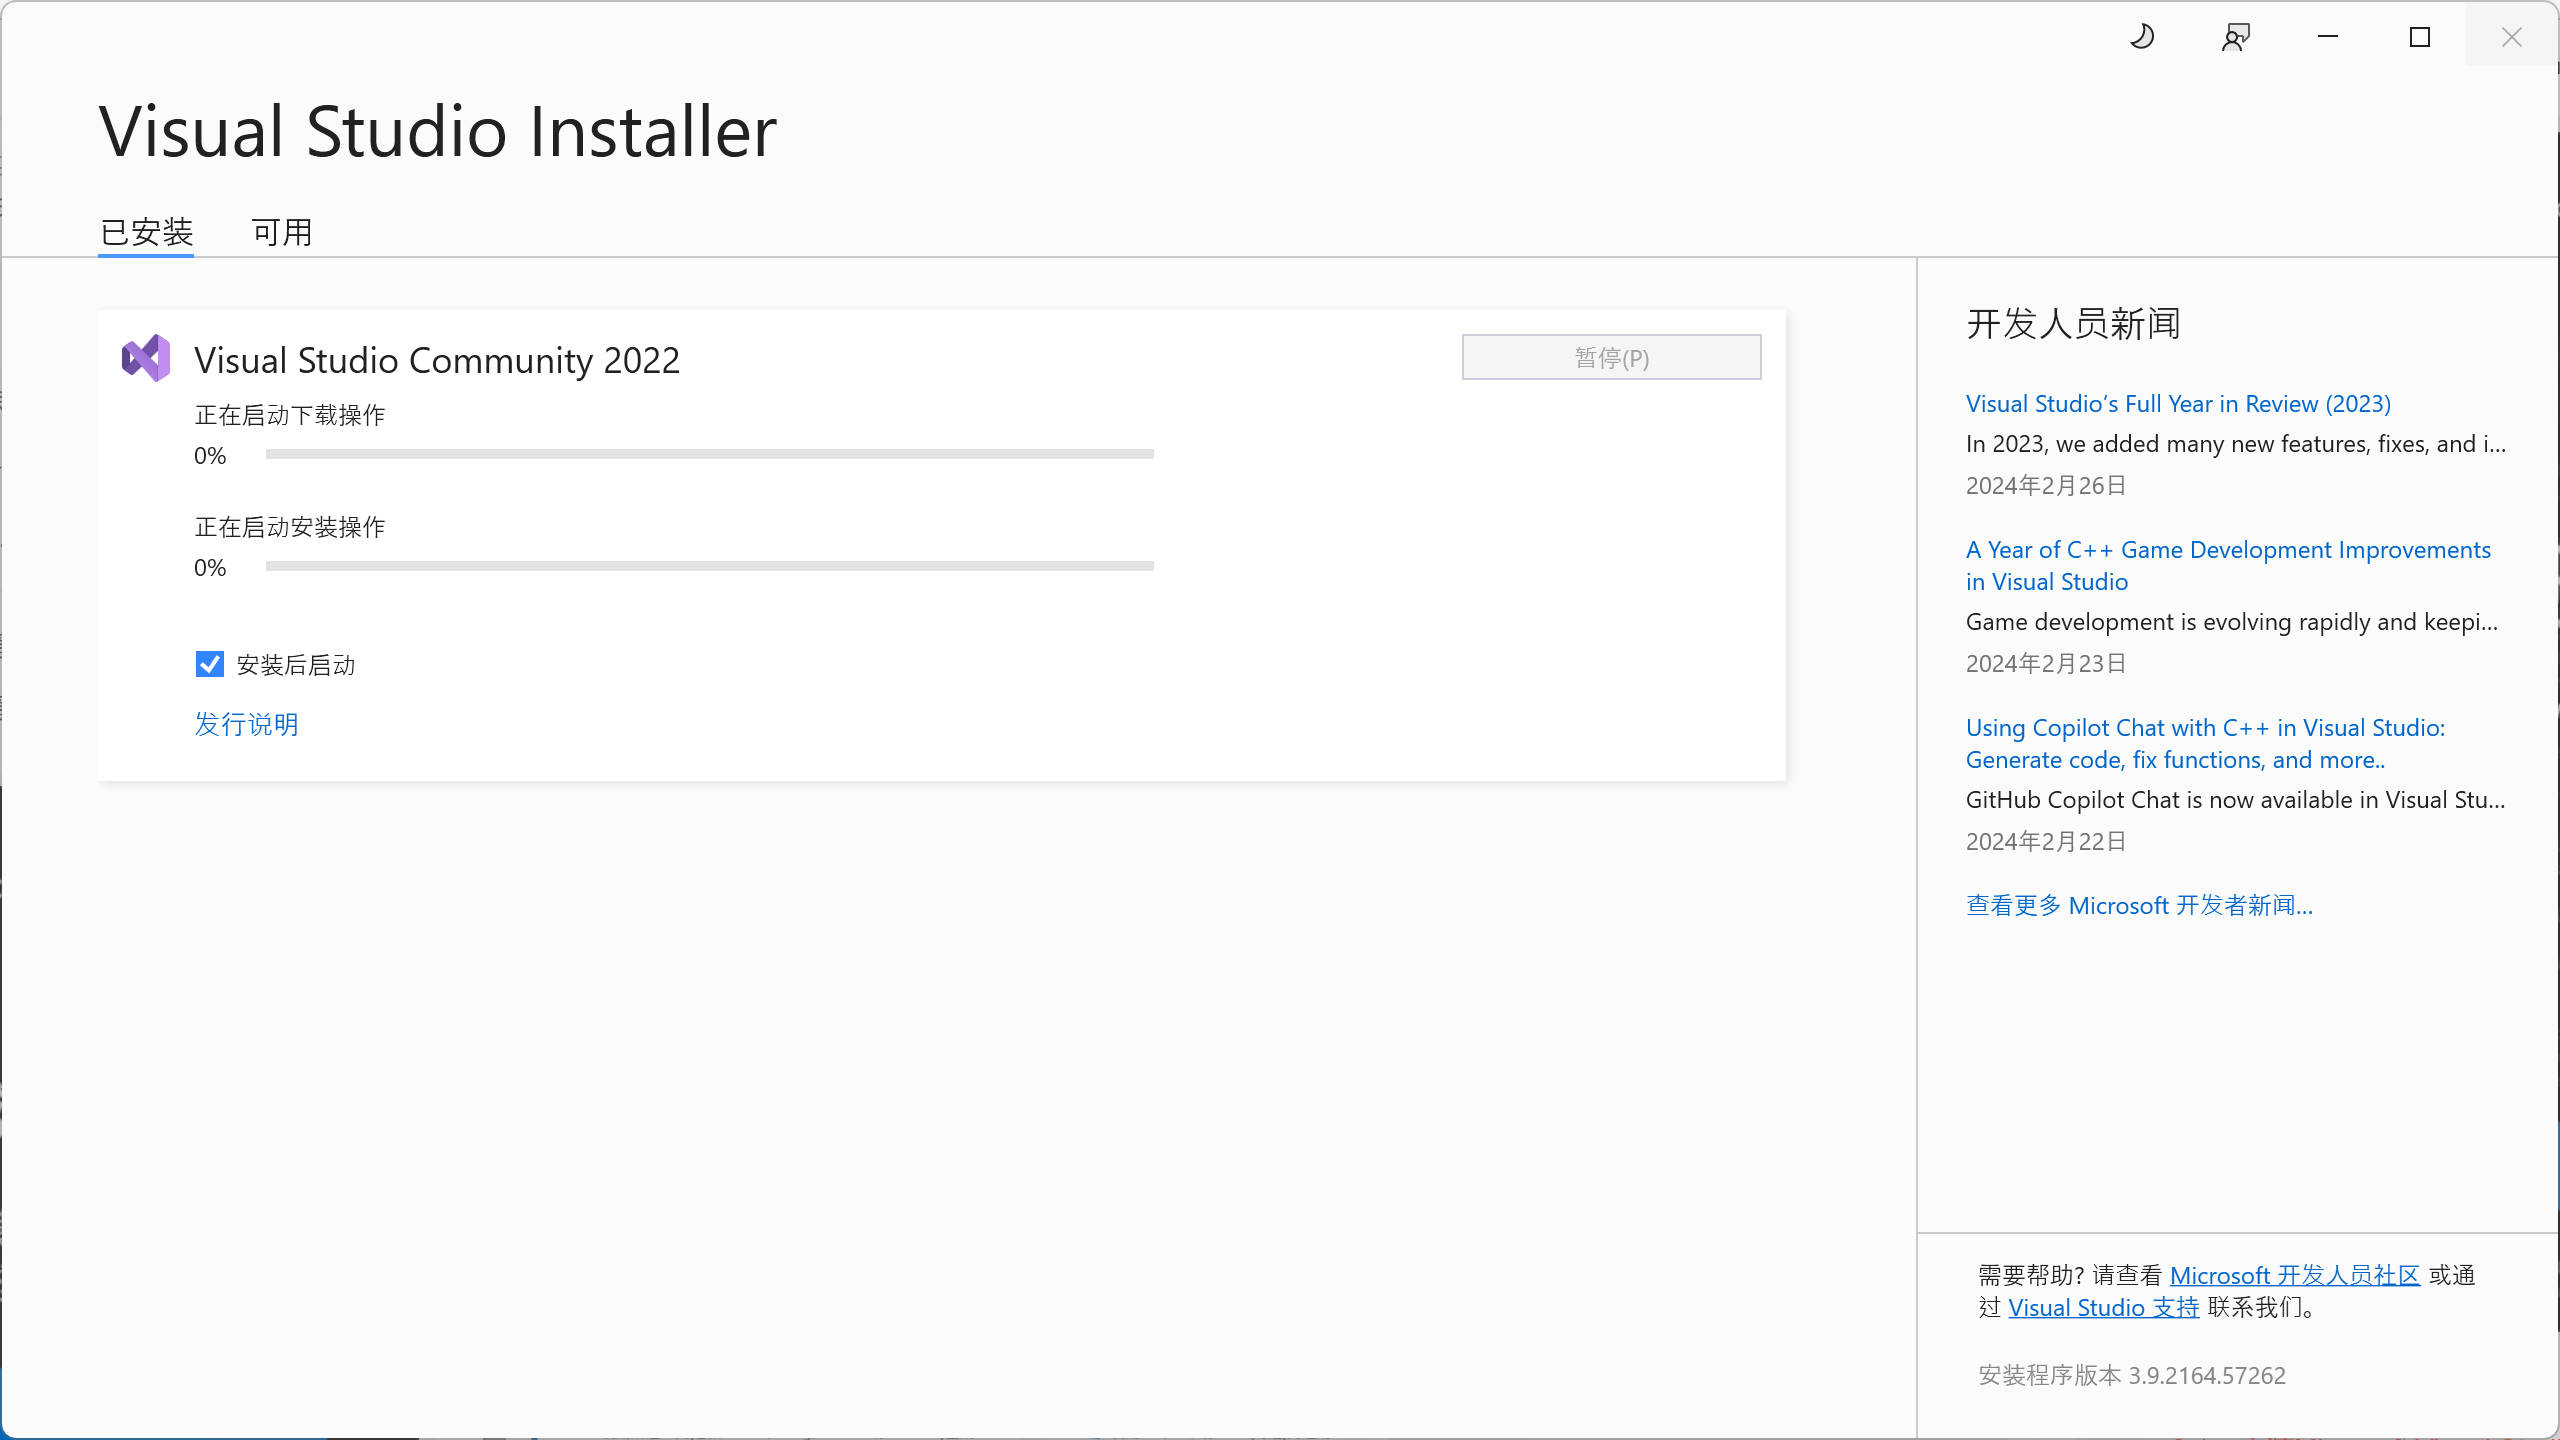This screenshot has height=1440, width=2560.
Task: Minimize the Visual Studio Installer window
Action: (x=2327, y=37)
